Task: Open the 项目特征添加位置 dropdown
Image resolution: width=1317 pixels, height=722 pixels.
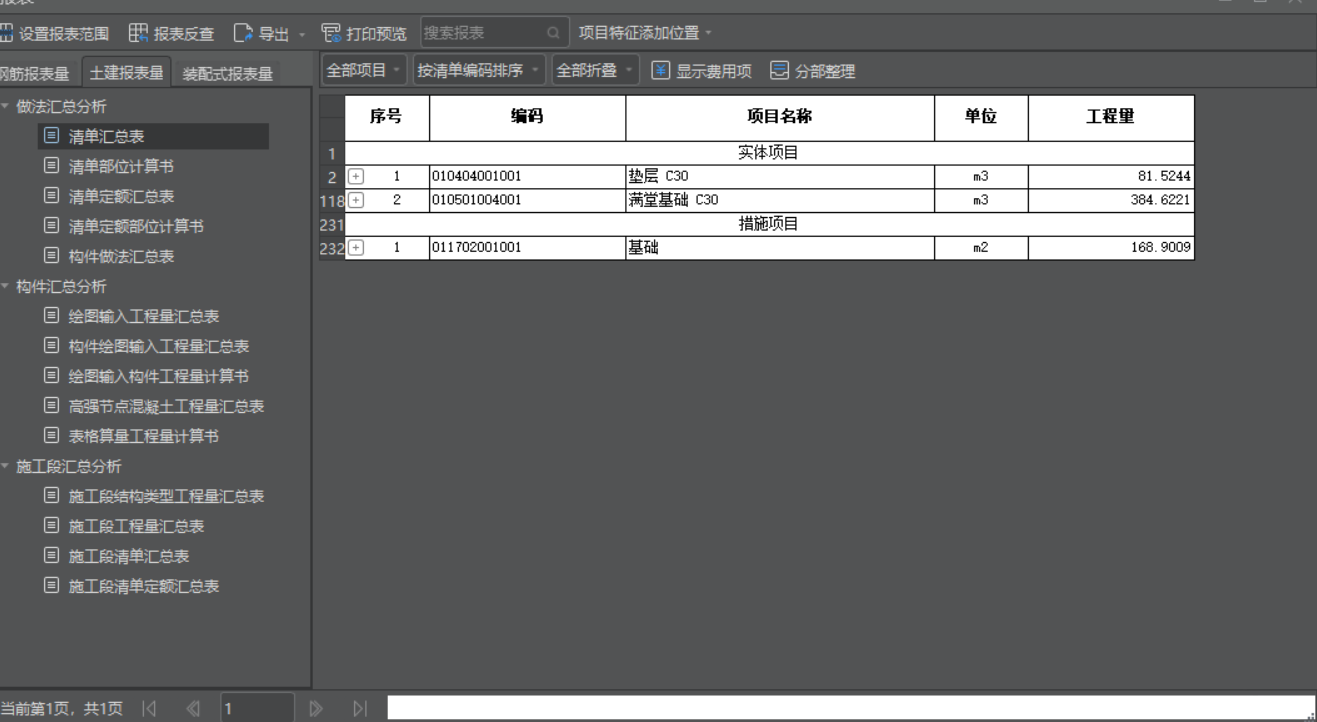Action: [645, 34]
